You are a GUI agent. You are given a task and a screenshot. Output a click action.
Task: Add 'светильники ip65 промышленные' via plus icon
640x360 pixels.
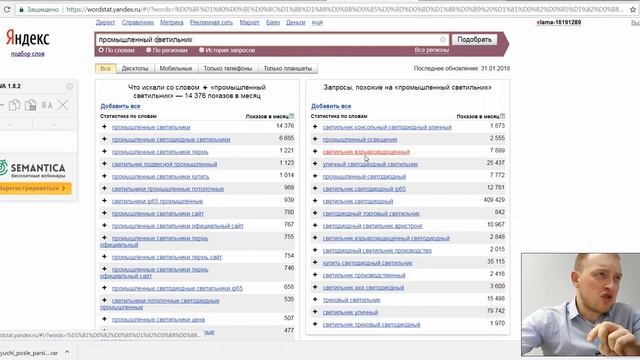(x=104, y=201)
